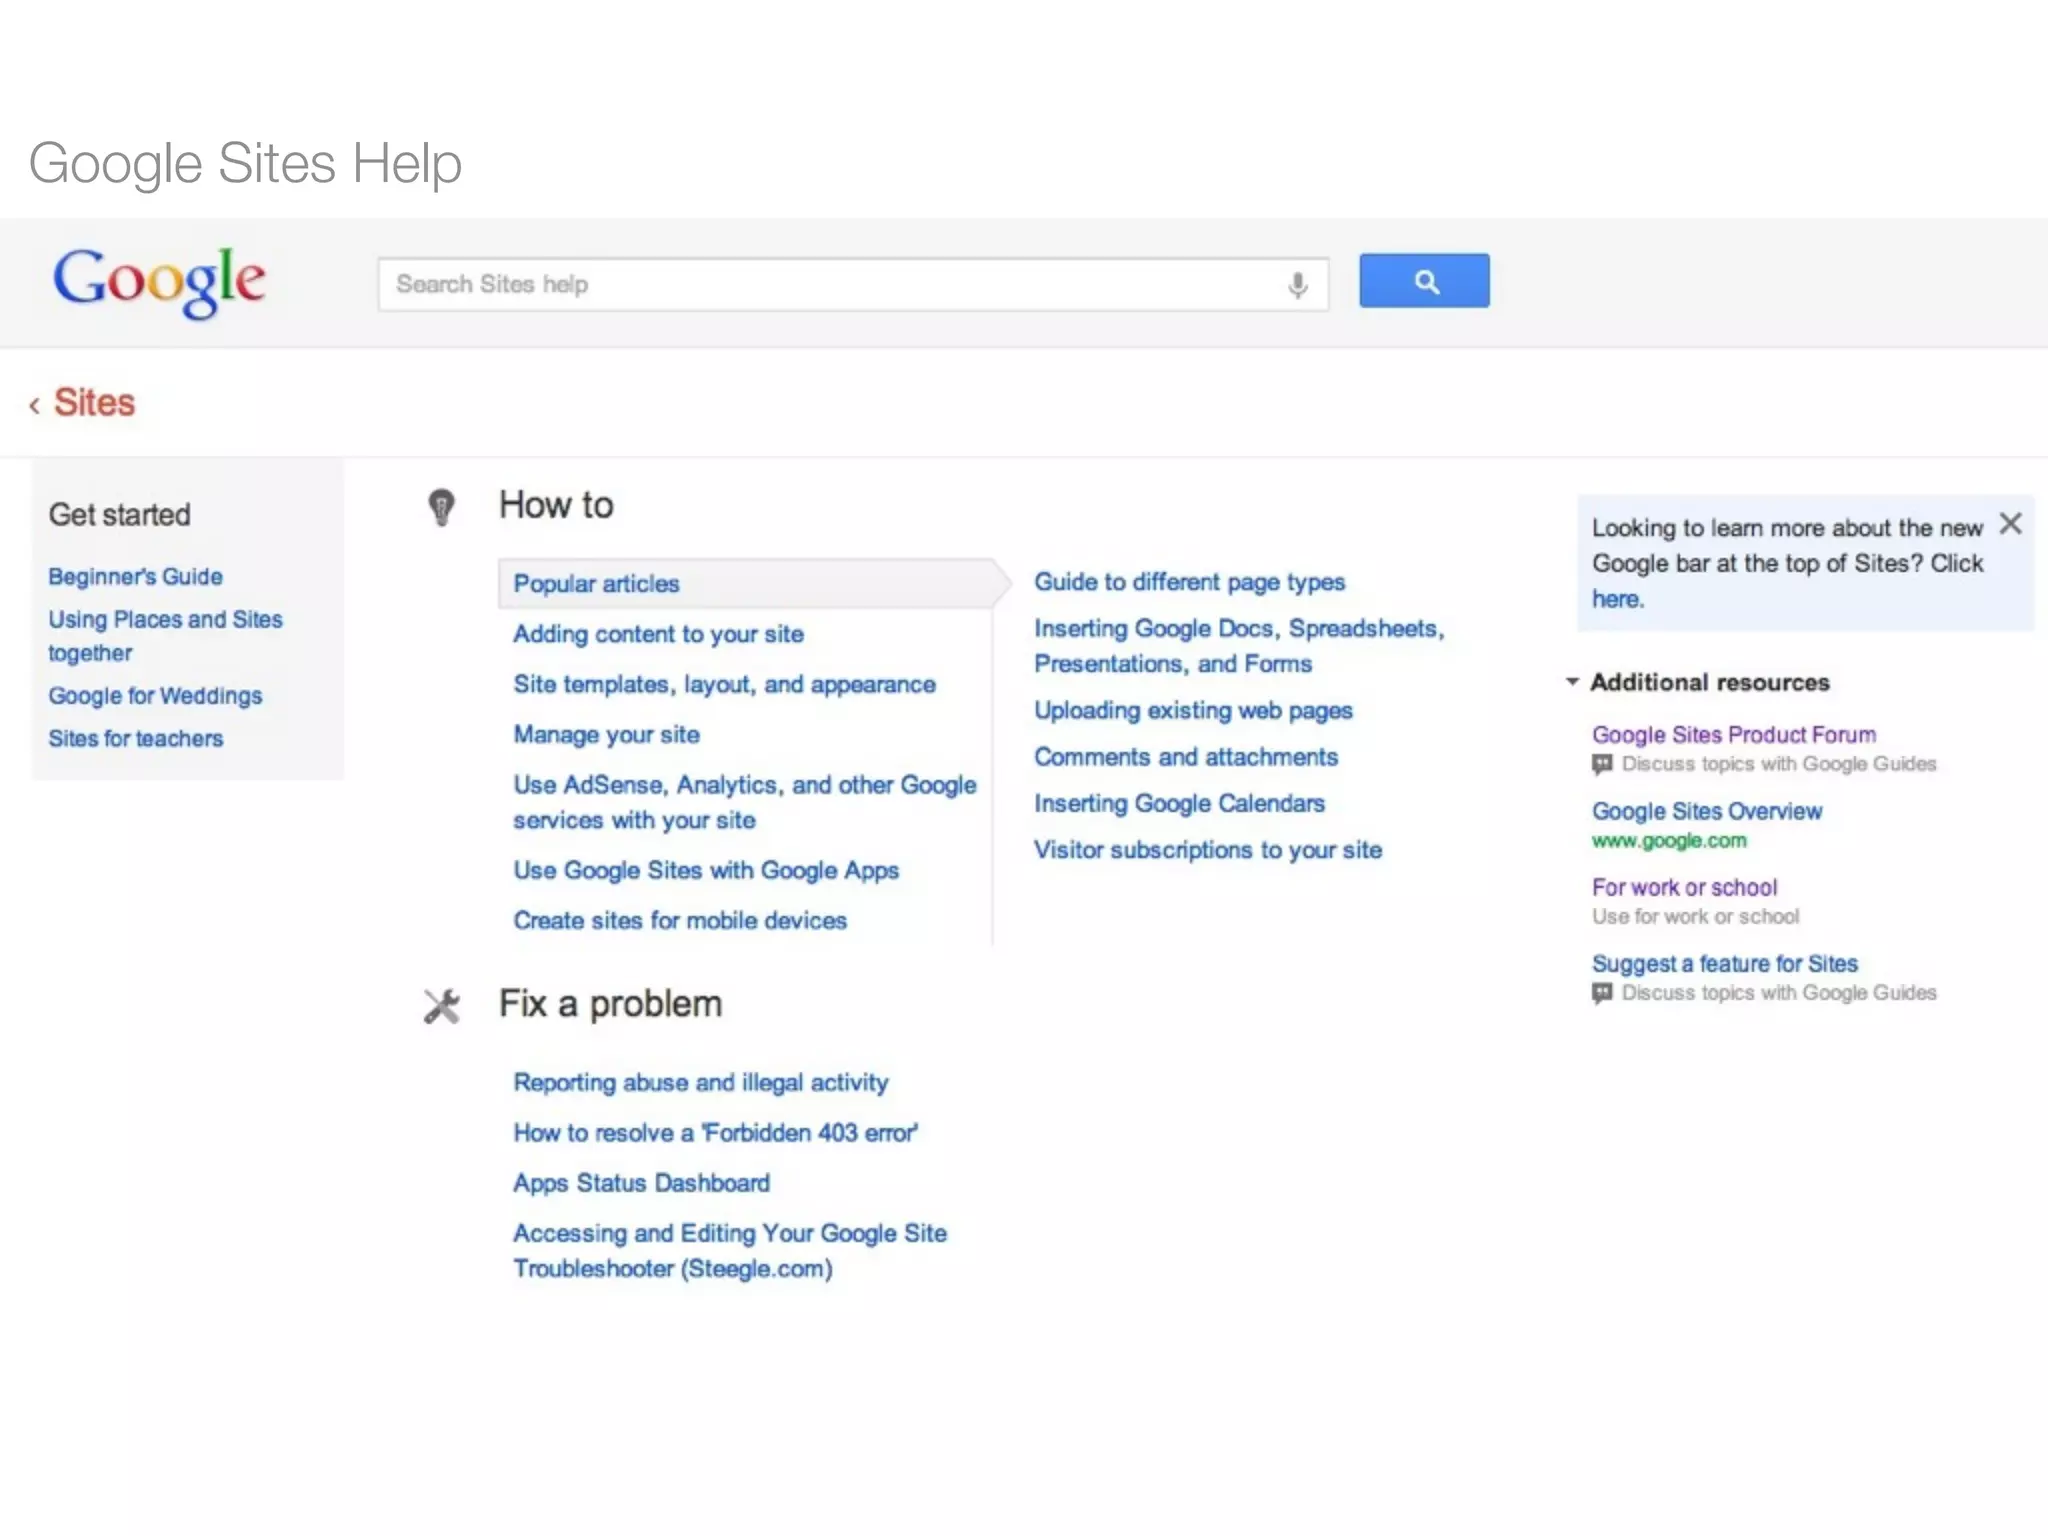
Task: Select Create sites for mobile devices
Action: (680, 921)
